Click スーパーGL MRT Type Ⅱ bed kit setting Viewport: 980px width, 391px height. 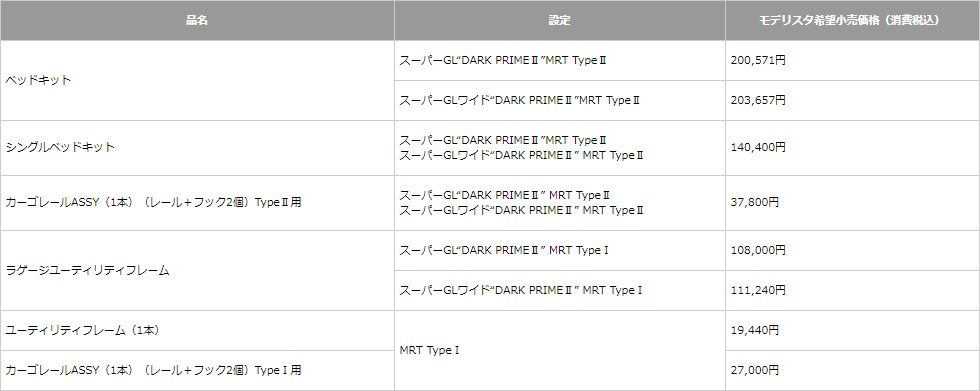[559, 61]
